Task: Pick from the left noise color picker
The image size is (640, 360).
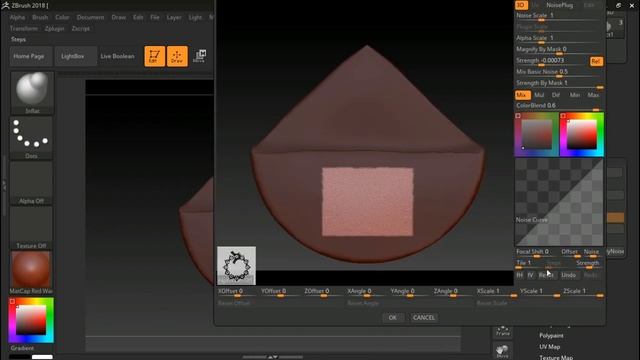Action: click(x=537, y=135)
